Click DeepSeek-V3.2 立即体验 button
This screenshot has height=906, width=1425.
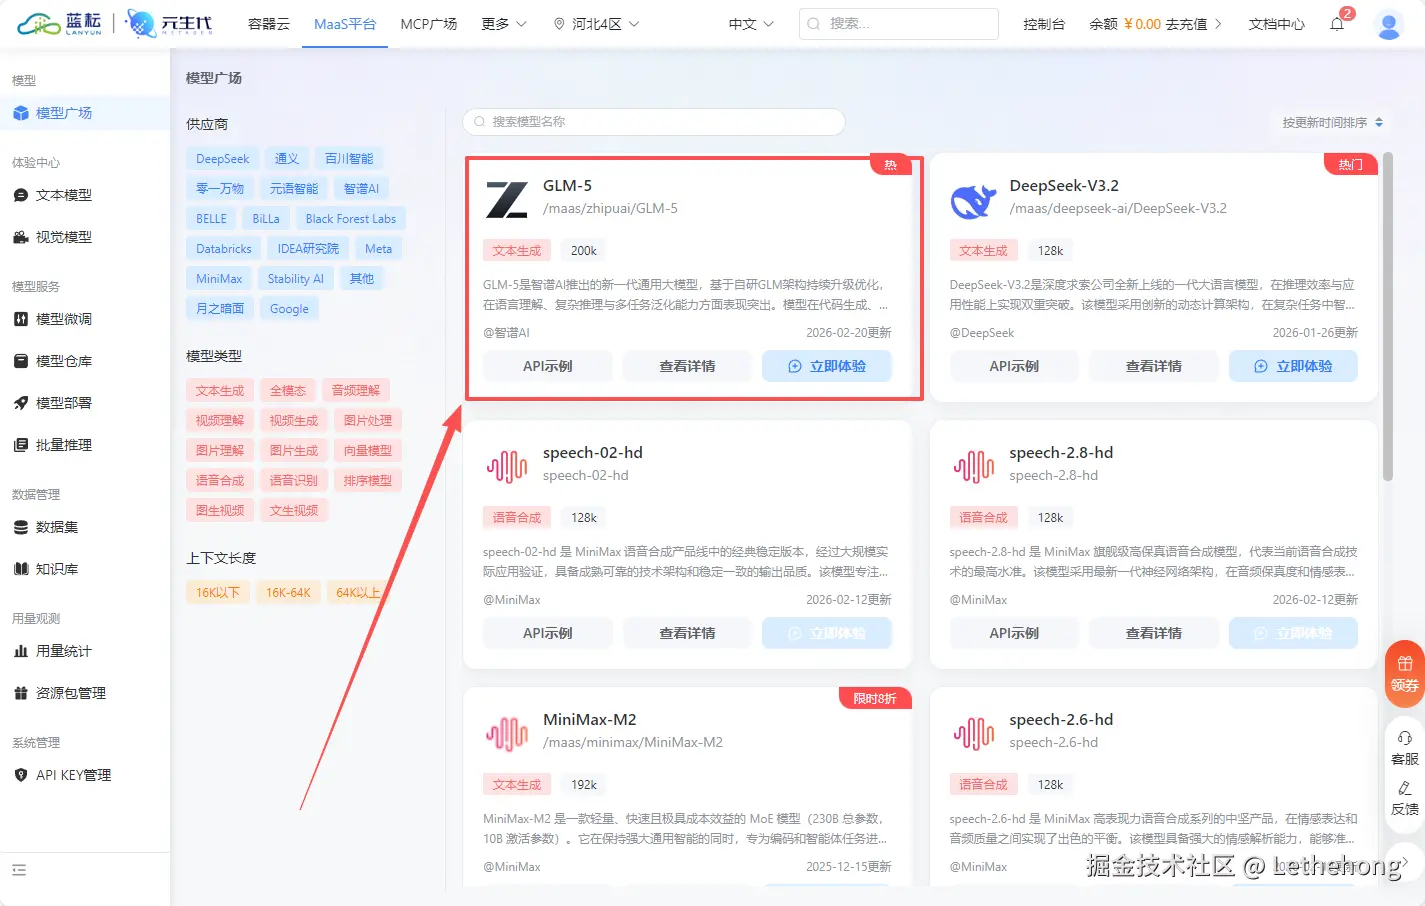[x=1293, y=366]
